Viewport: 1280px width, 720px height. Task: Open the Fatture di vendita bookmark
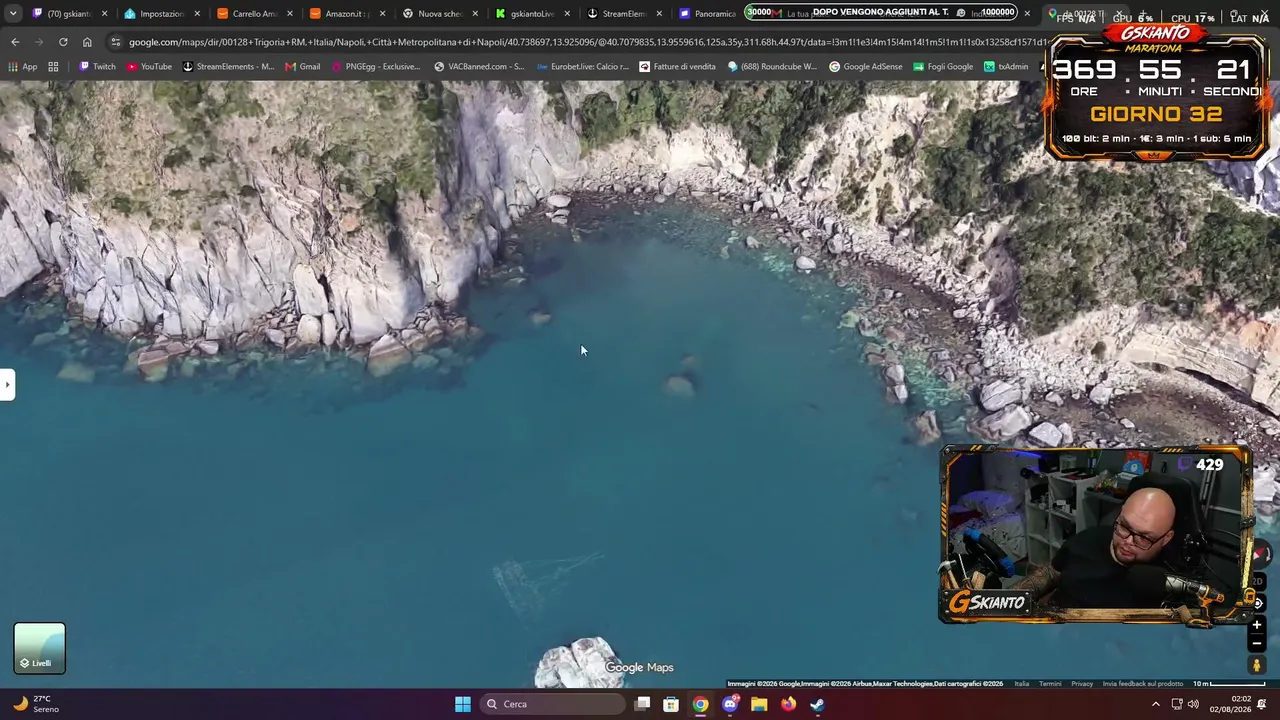678,67
